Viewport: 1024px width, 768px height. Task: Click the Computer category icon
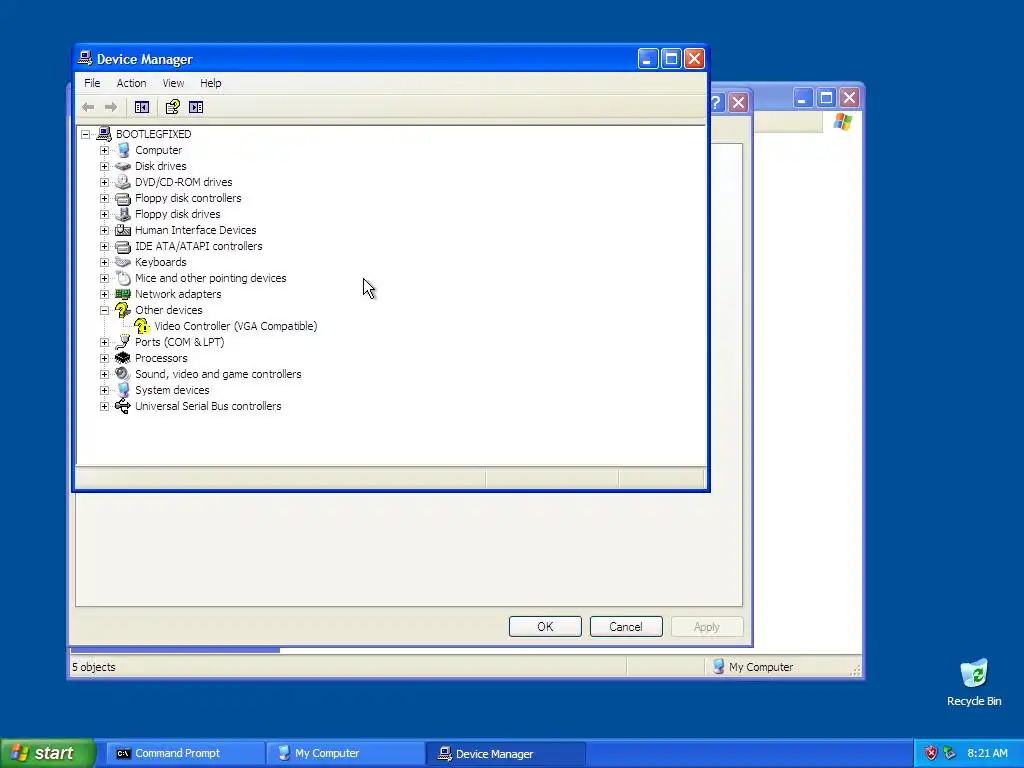coord(123,150)
